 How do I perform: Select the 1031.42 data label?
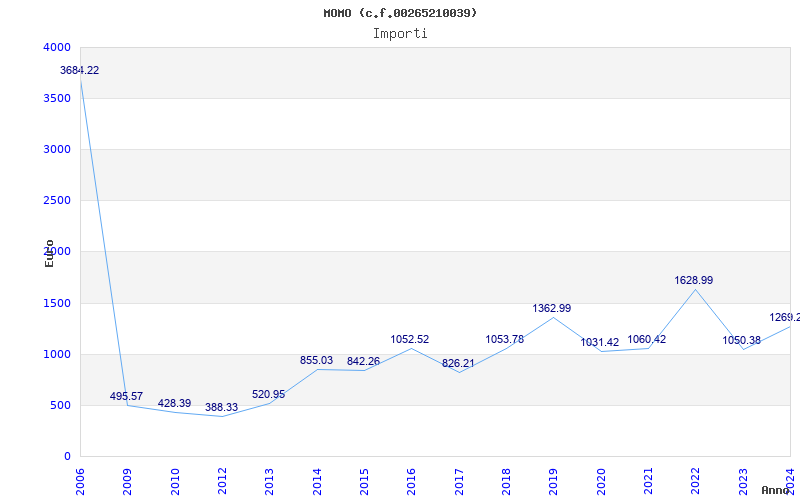click(x=599, y=343)
